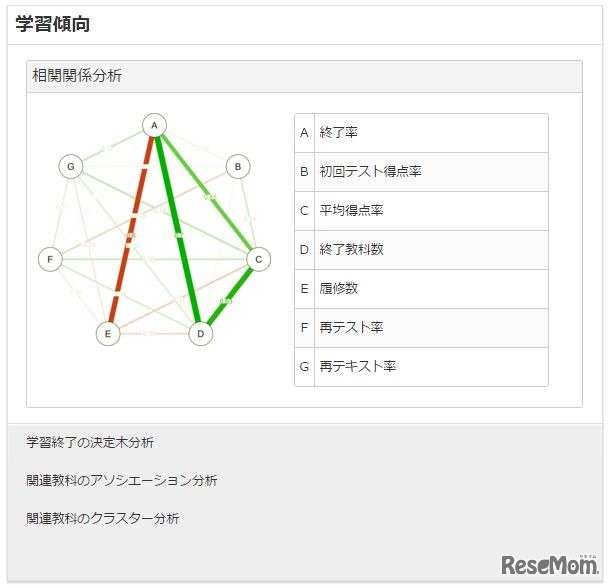
Task: Expand 関連教科のアソシエーション分析 section
Action: tap(122, 480)
